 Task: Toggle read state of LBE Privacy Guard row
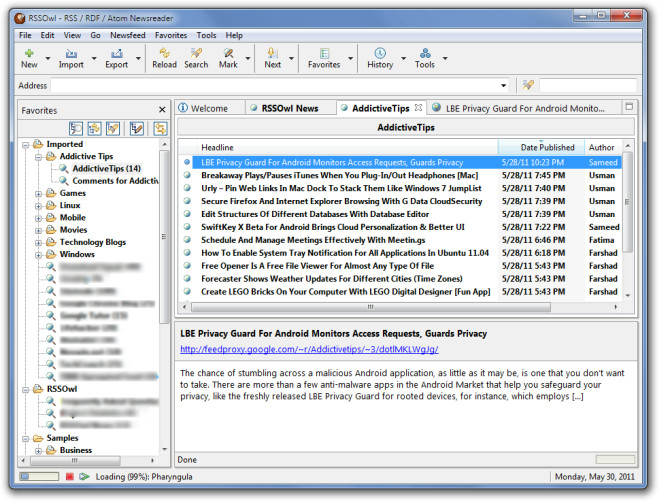click(x=187, y=162)
